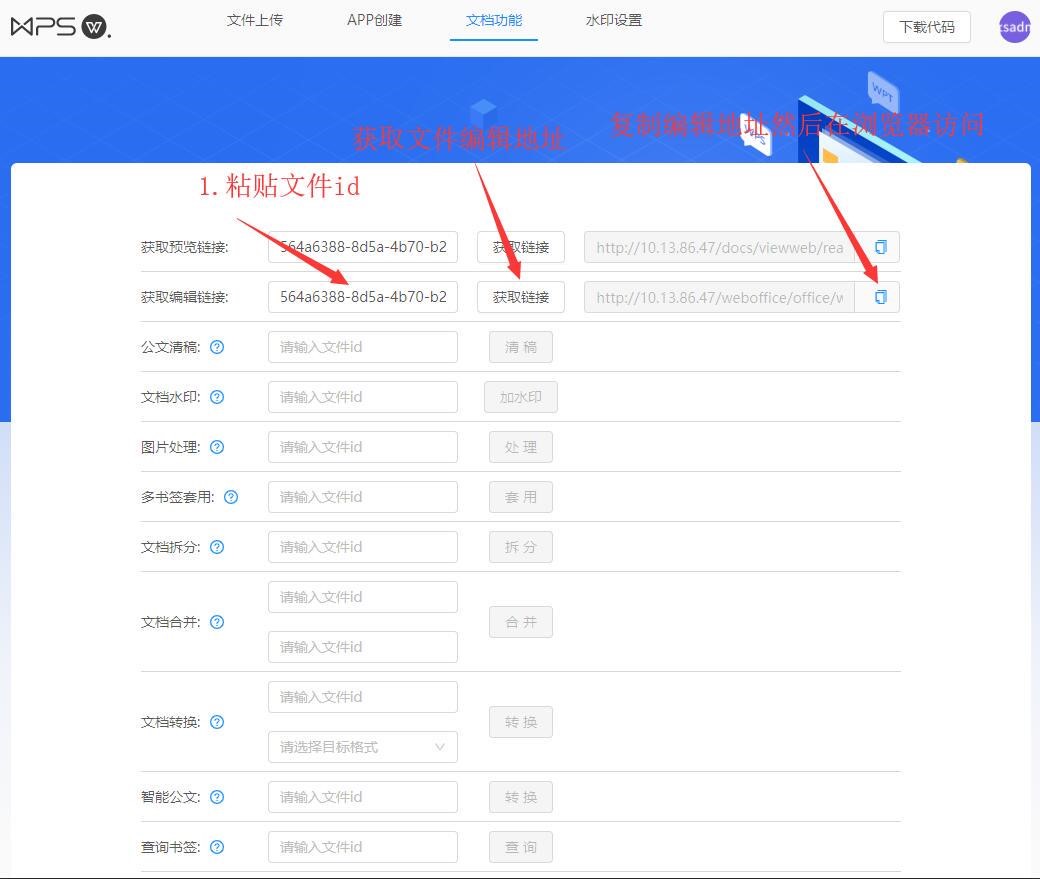Click the 下载代码 button

click(x=926, y=27)
